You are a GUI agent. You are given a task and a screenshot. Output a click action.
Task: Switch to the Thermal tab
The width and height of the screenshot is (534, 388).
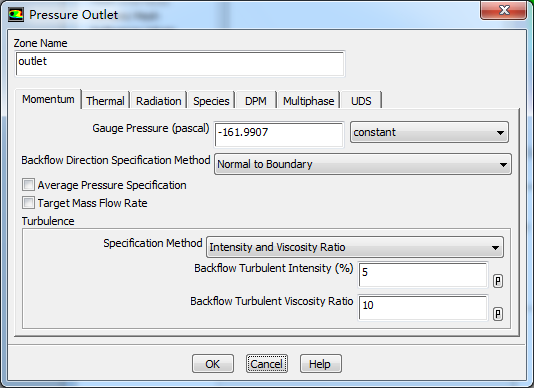coord(105,101)
